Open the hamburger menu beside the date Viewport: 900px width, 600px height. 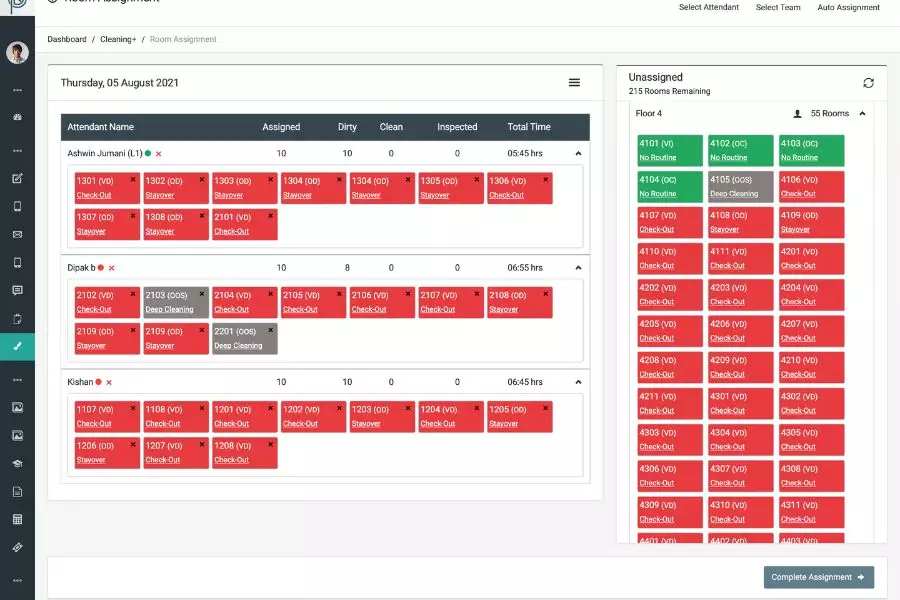click(x=574, y=83)
